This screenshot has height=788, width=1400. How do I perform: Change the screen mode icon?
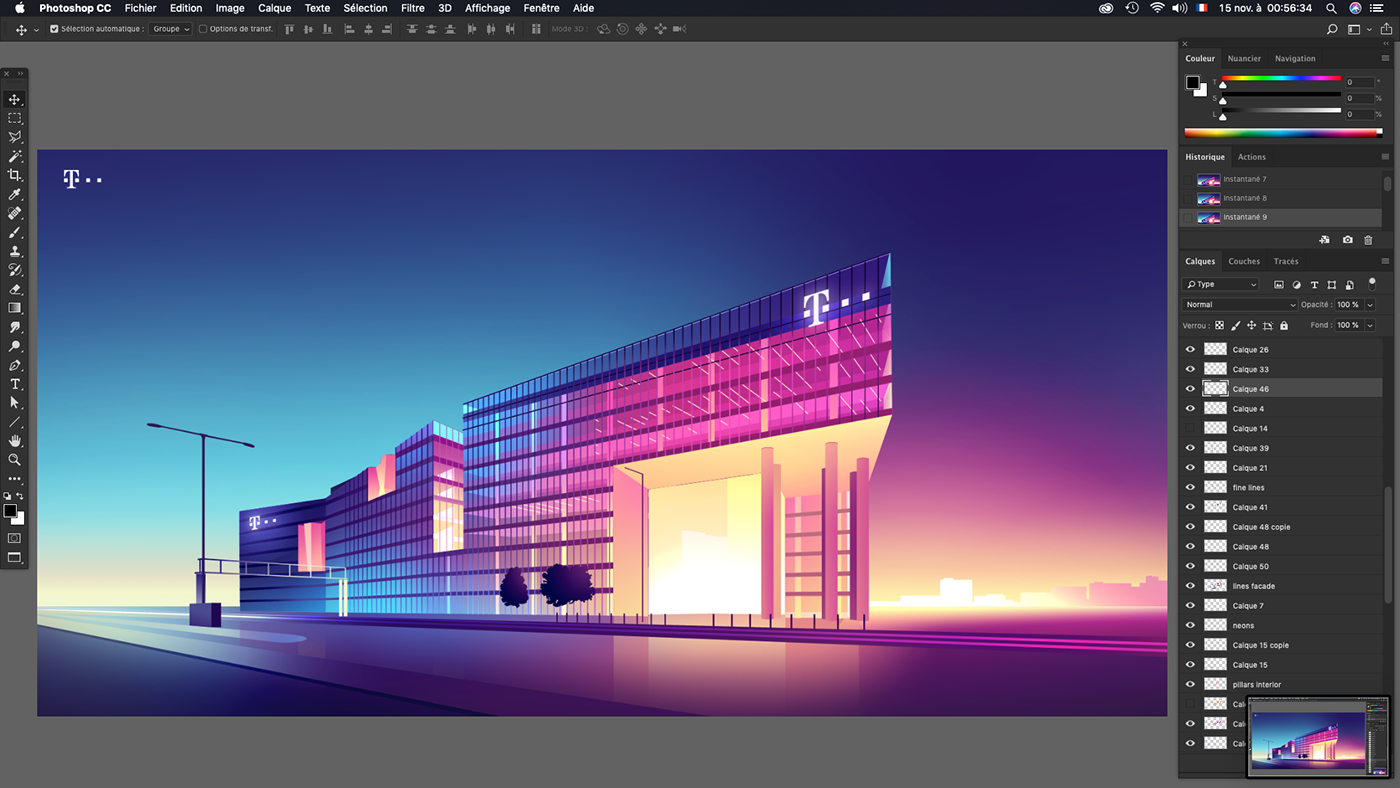tap(15, 558)
